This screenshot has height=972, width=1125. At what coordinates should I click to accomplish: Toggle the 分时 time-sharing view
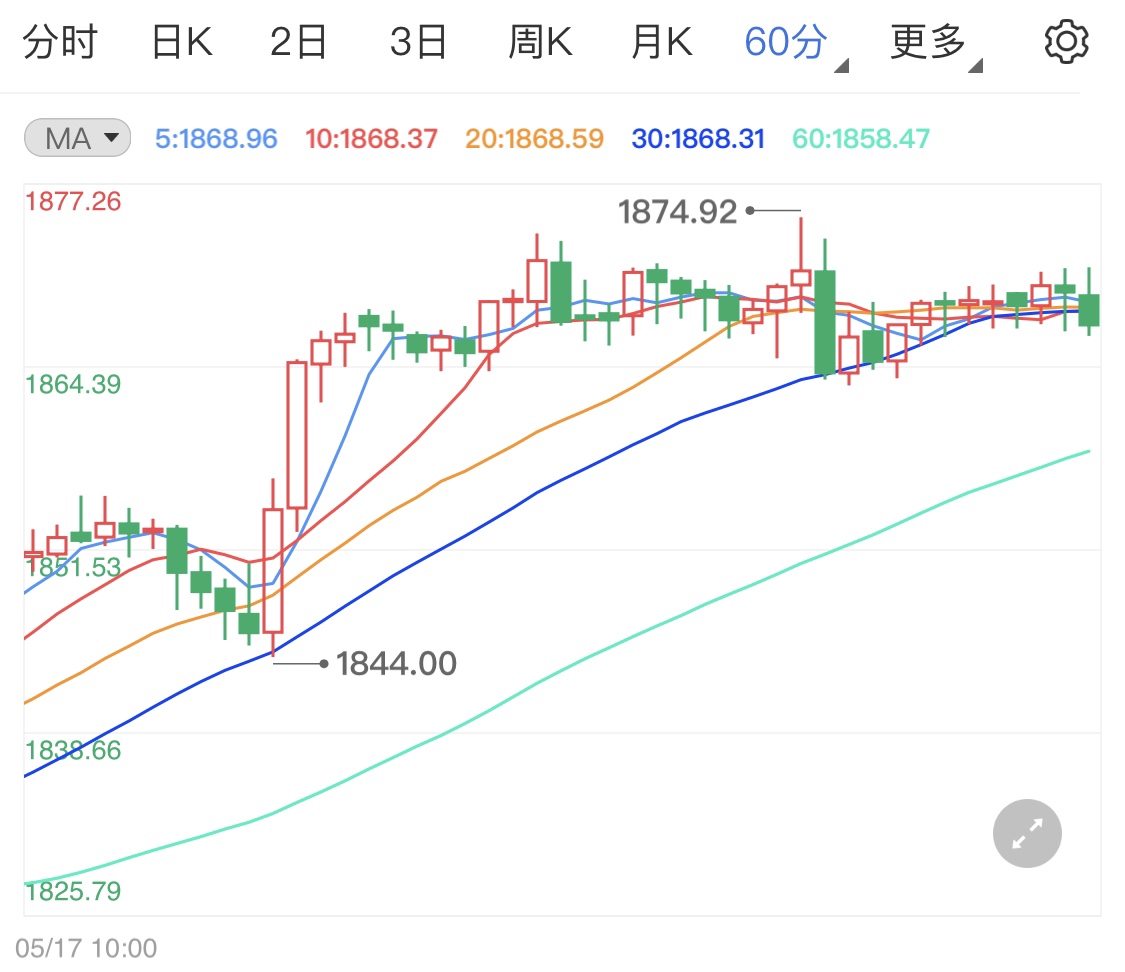click(62, 40)
